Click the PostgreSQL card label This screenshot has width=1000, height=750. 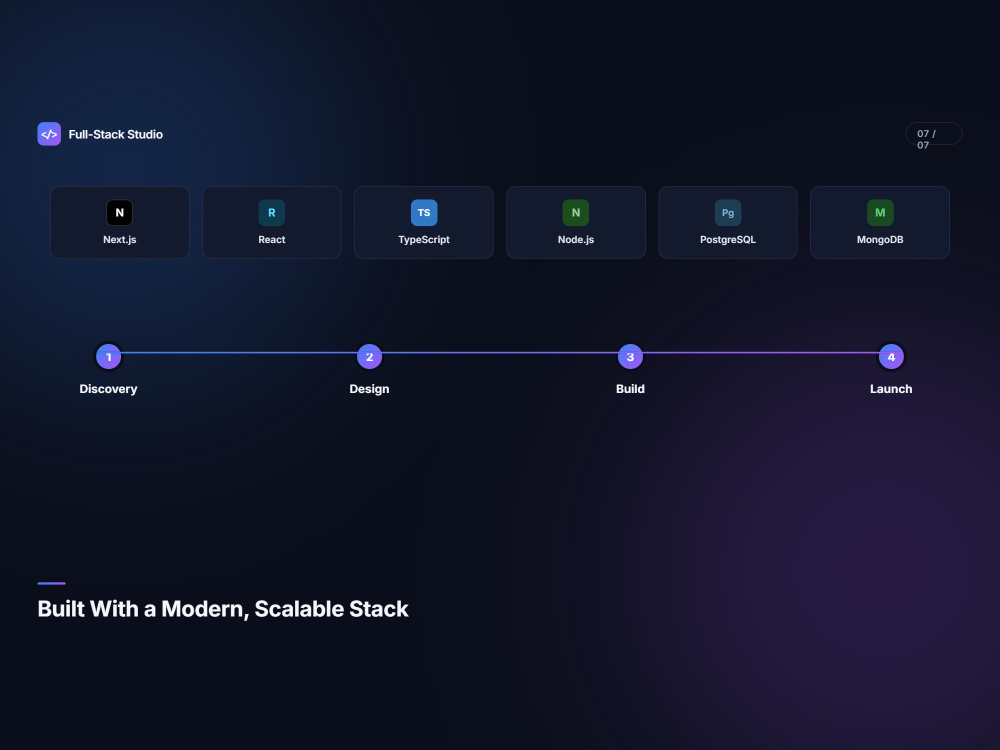(x=728, y=240)
